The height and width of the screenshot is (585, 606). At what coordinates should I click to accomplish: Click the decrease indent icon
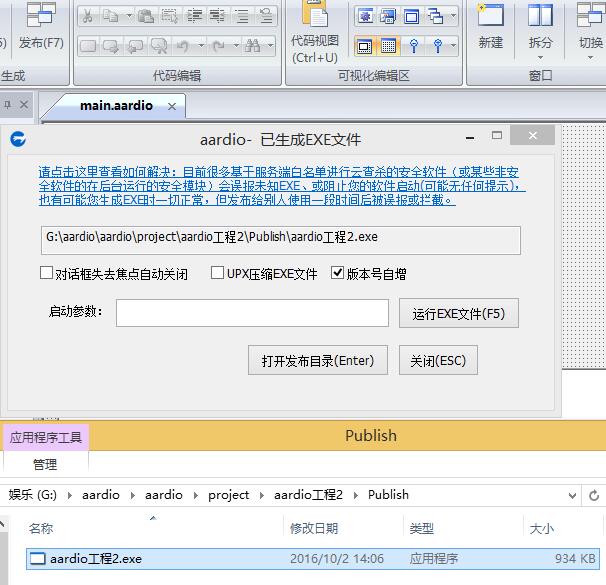(217, 16)
